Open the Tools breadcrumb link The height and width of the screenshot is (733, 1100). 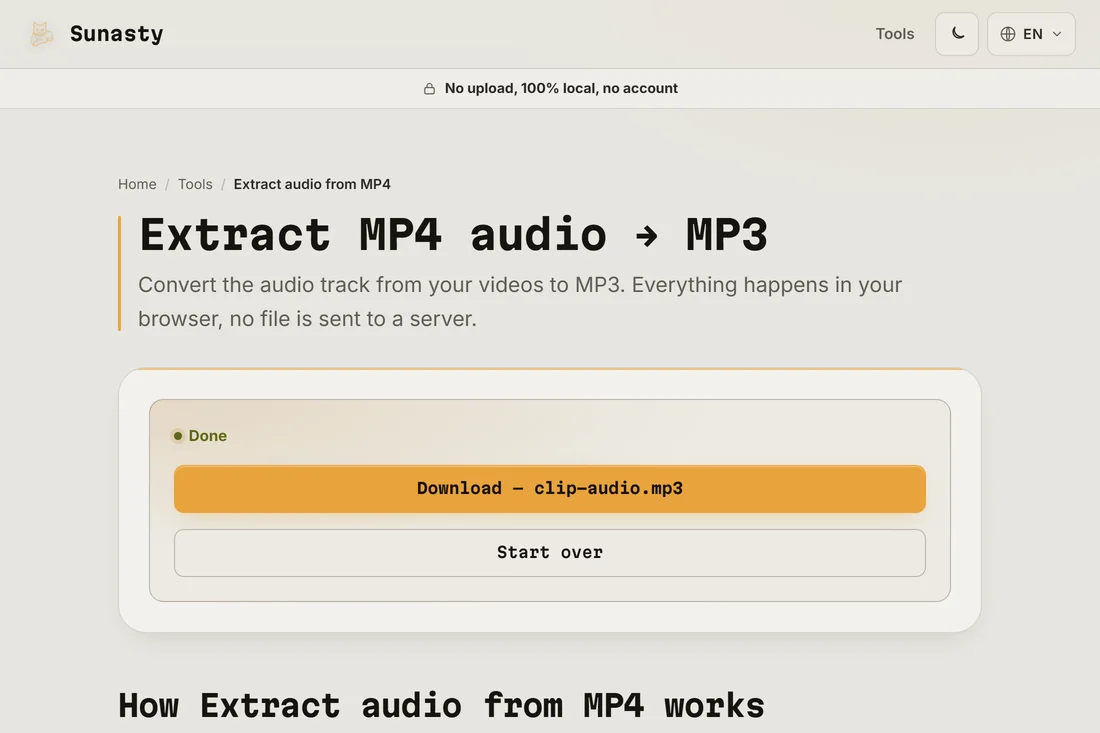(x=195, y=184)
